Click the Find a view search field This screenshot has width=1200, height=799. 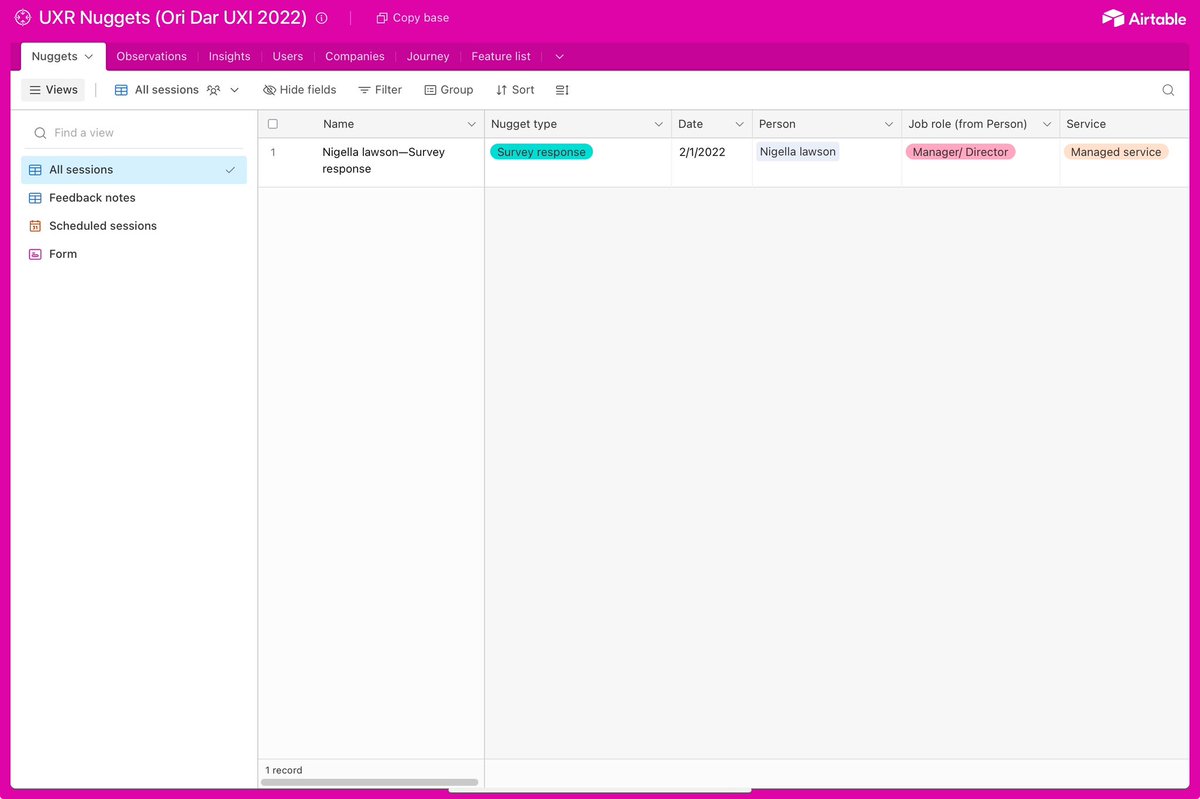click(x=134, y=133)
